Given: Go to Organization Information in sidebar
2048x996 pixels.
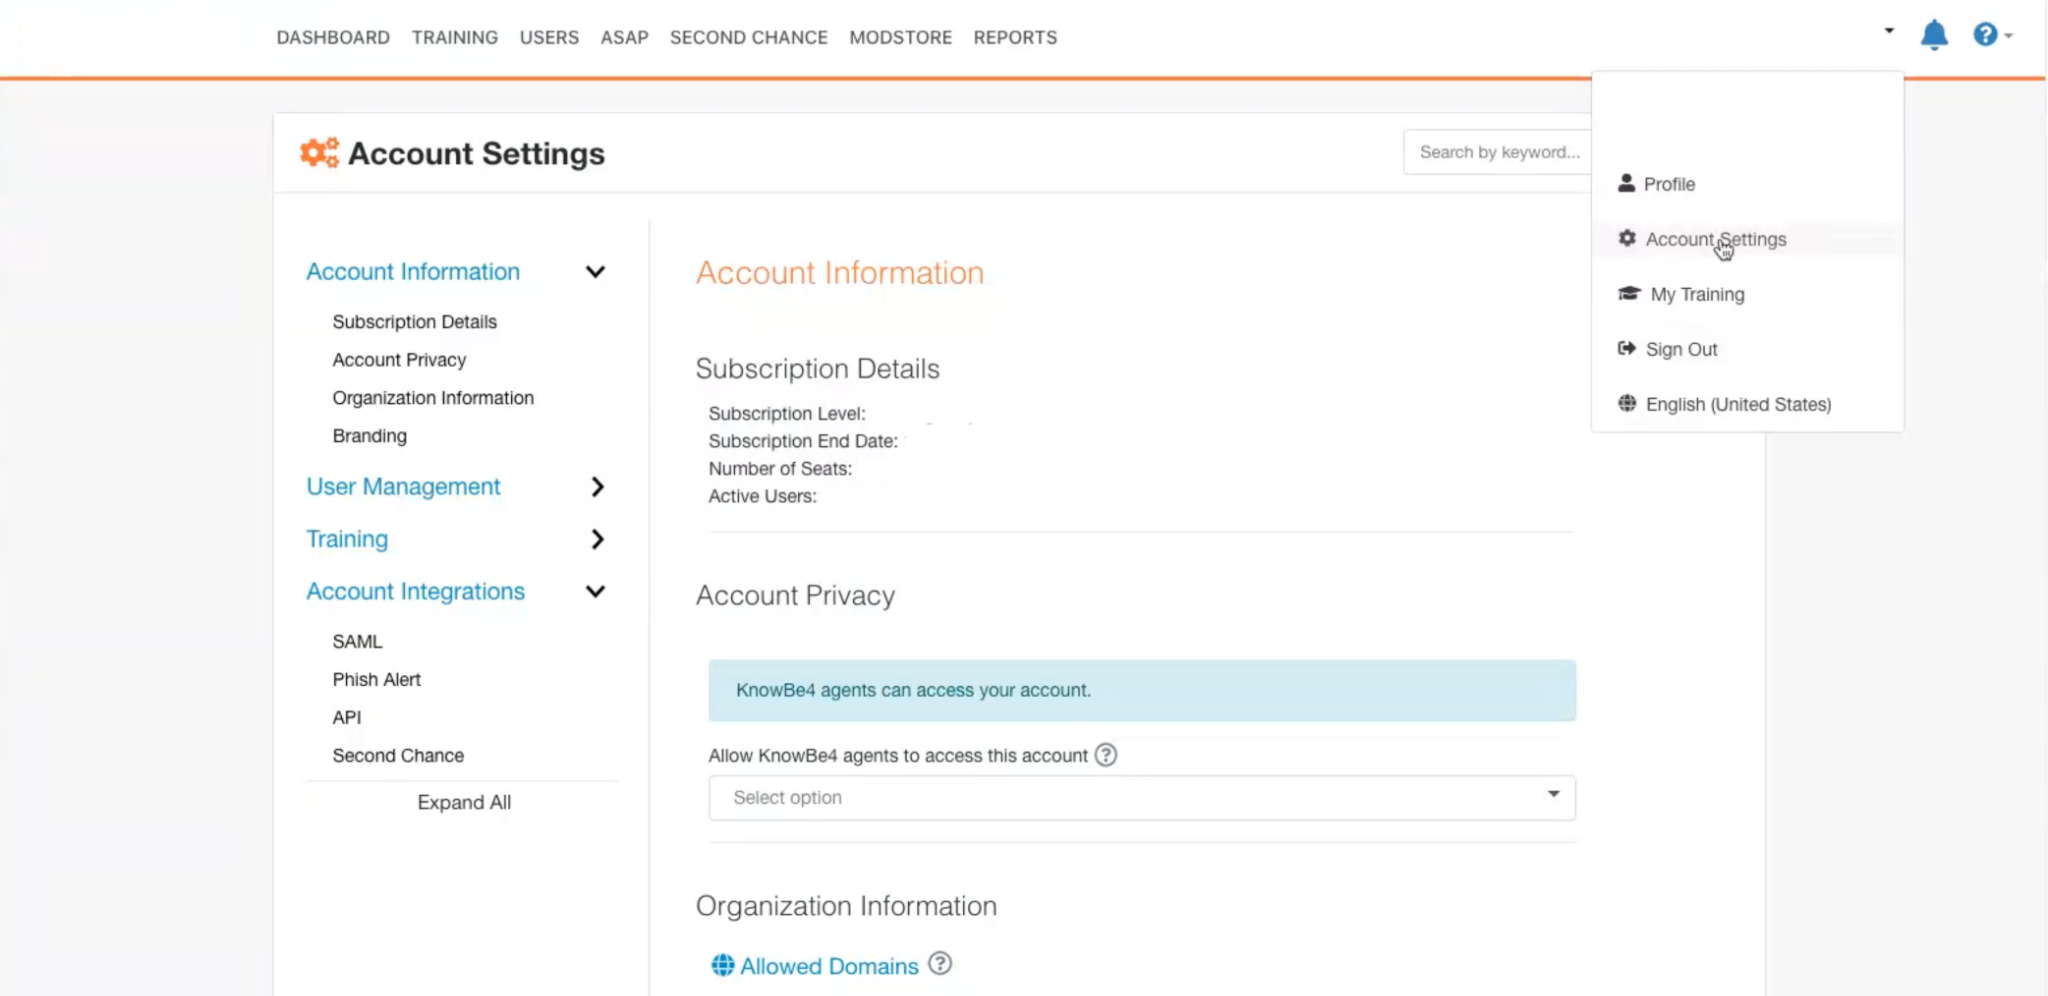Looking at the screenshot, I should [433, 398].
